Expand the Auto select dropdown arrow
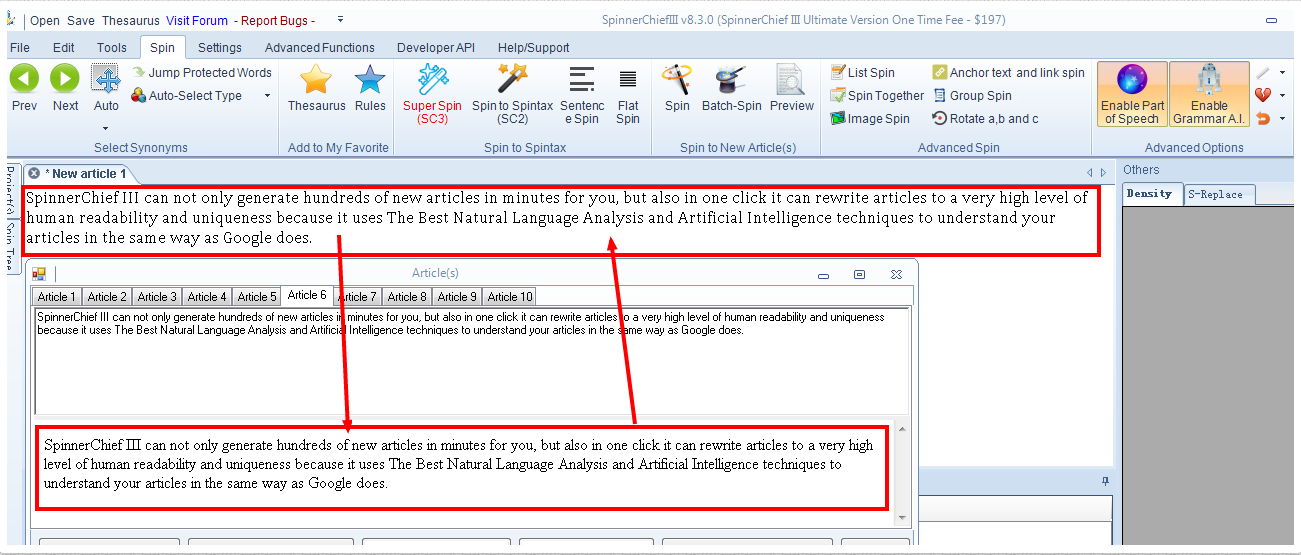1301x555 pixels. tap(106, 128)
